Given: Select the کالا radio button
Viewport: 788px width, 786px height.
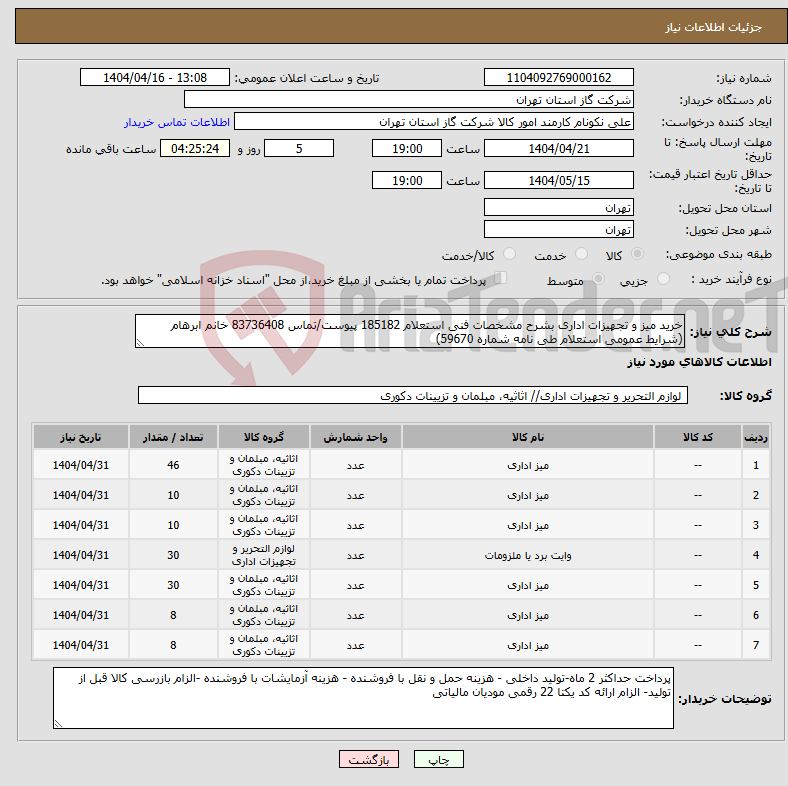Looking at the screenshot, I should (637, 254).
